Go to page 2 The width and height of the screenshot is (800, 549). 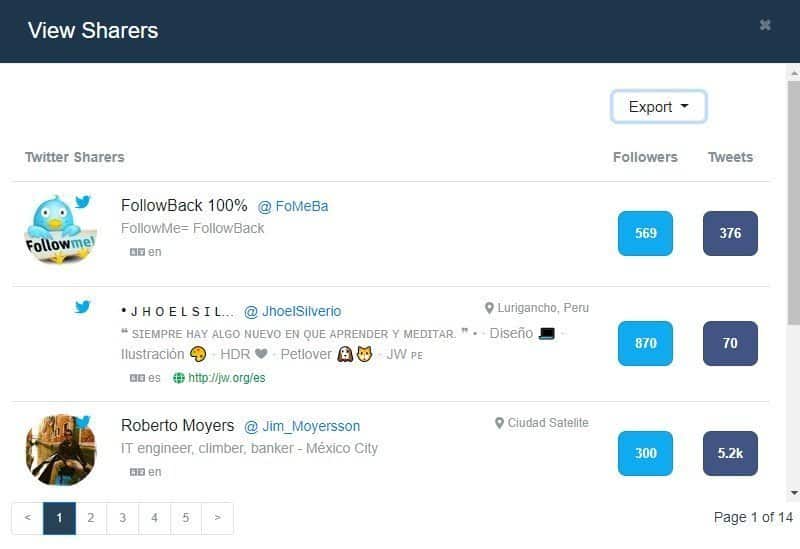(91, 518)
